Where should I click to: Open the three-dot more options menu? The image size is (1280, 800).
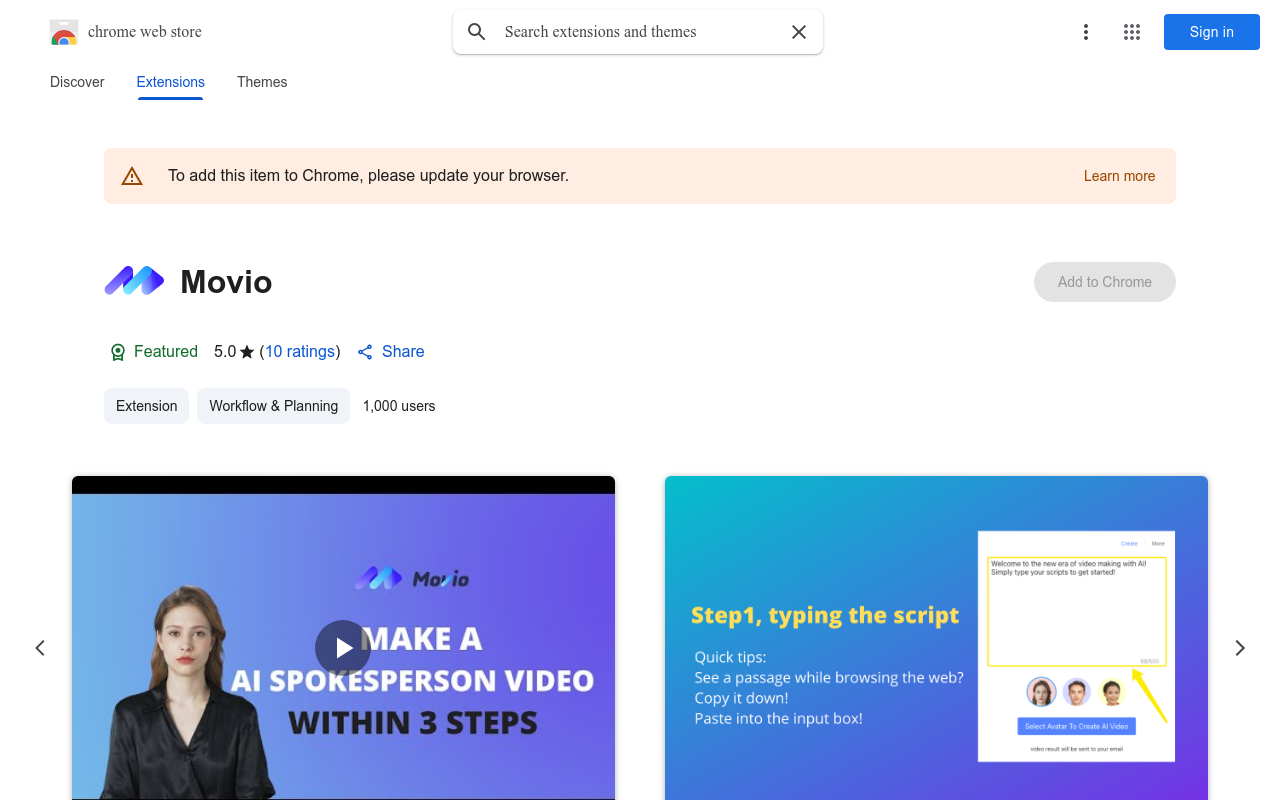click(x=1086, y=32)
